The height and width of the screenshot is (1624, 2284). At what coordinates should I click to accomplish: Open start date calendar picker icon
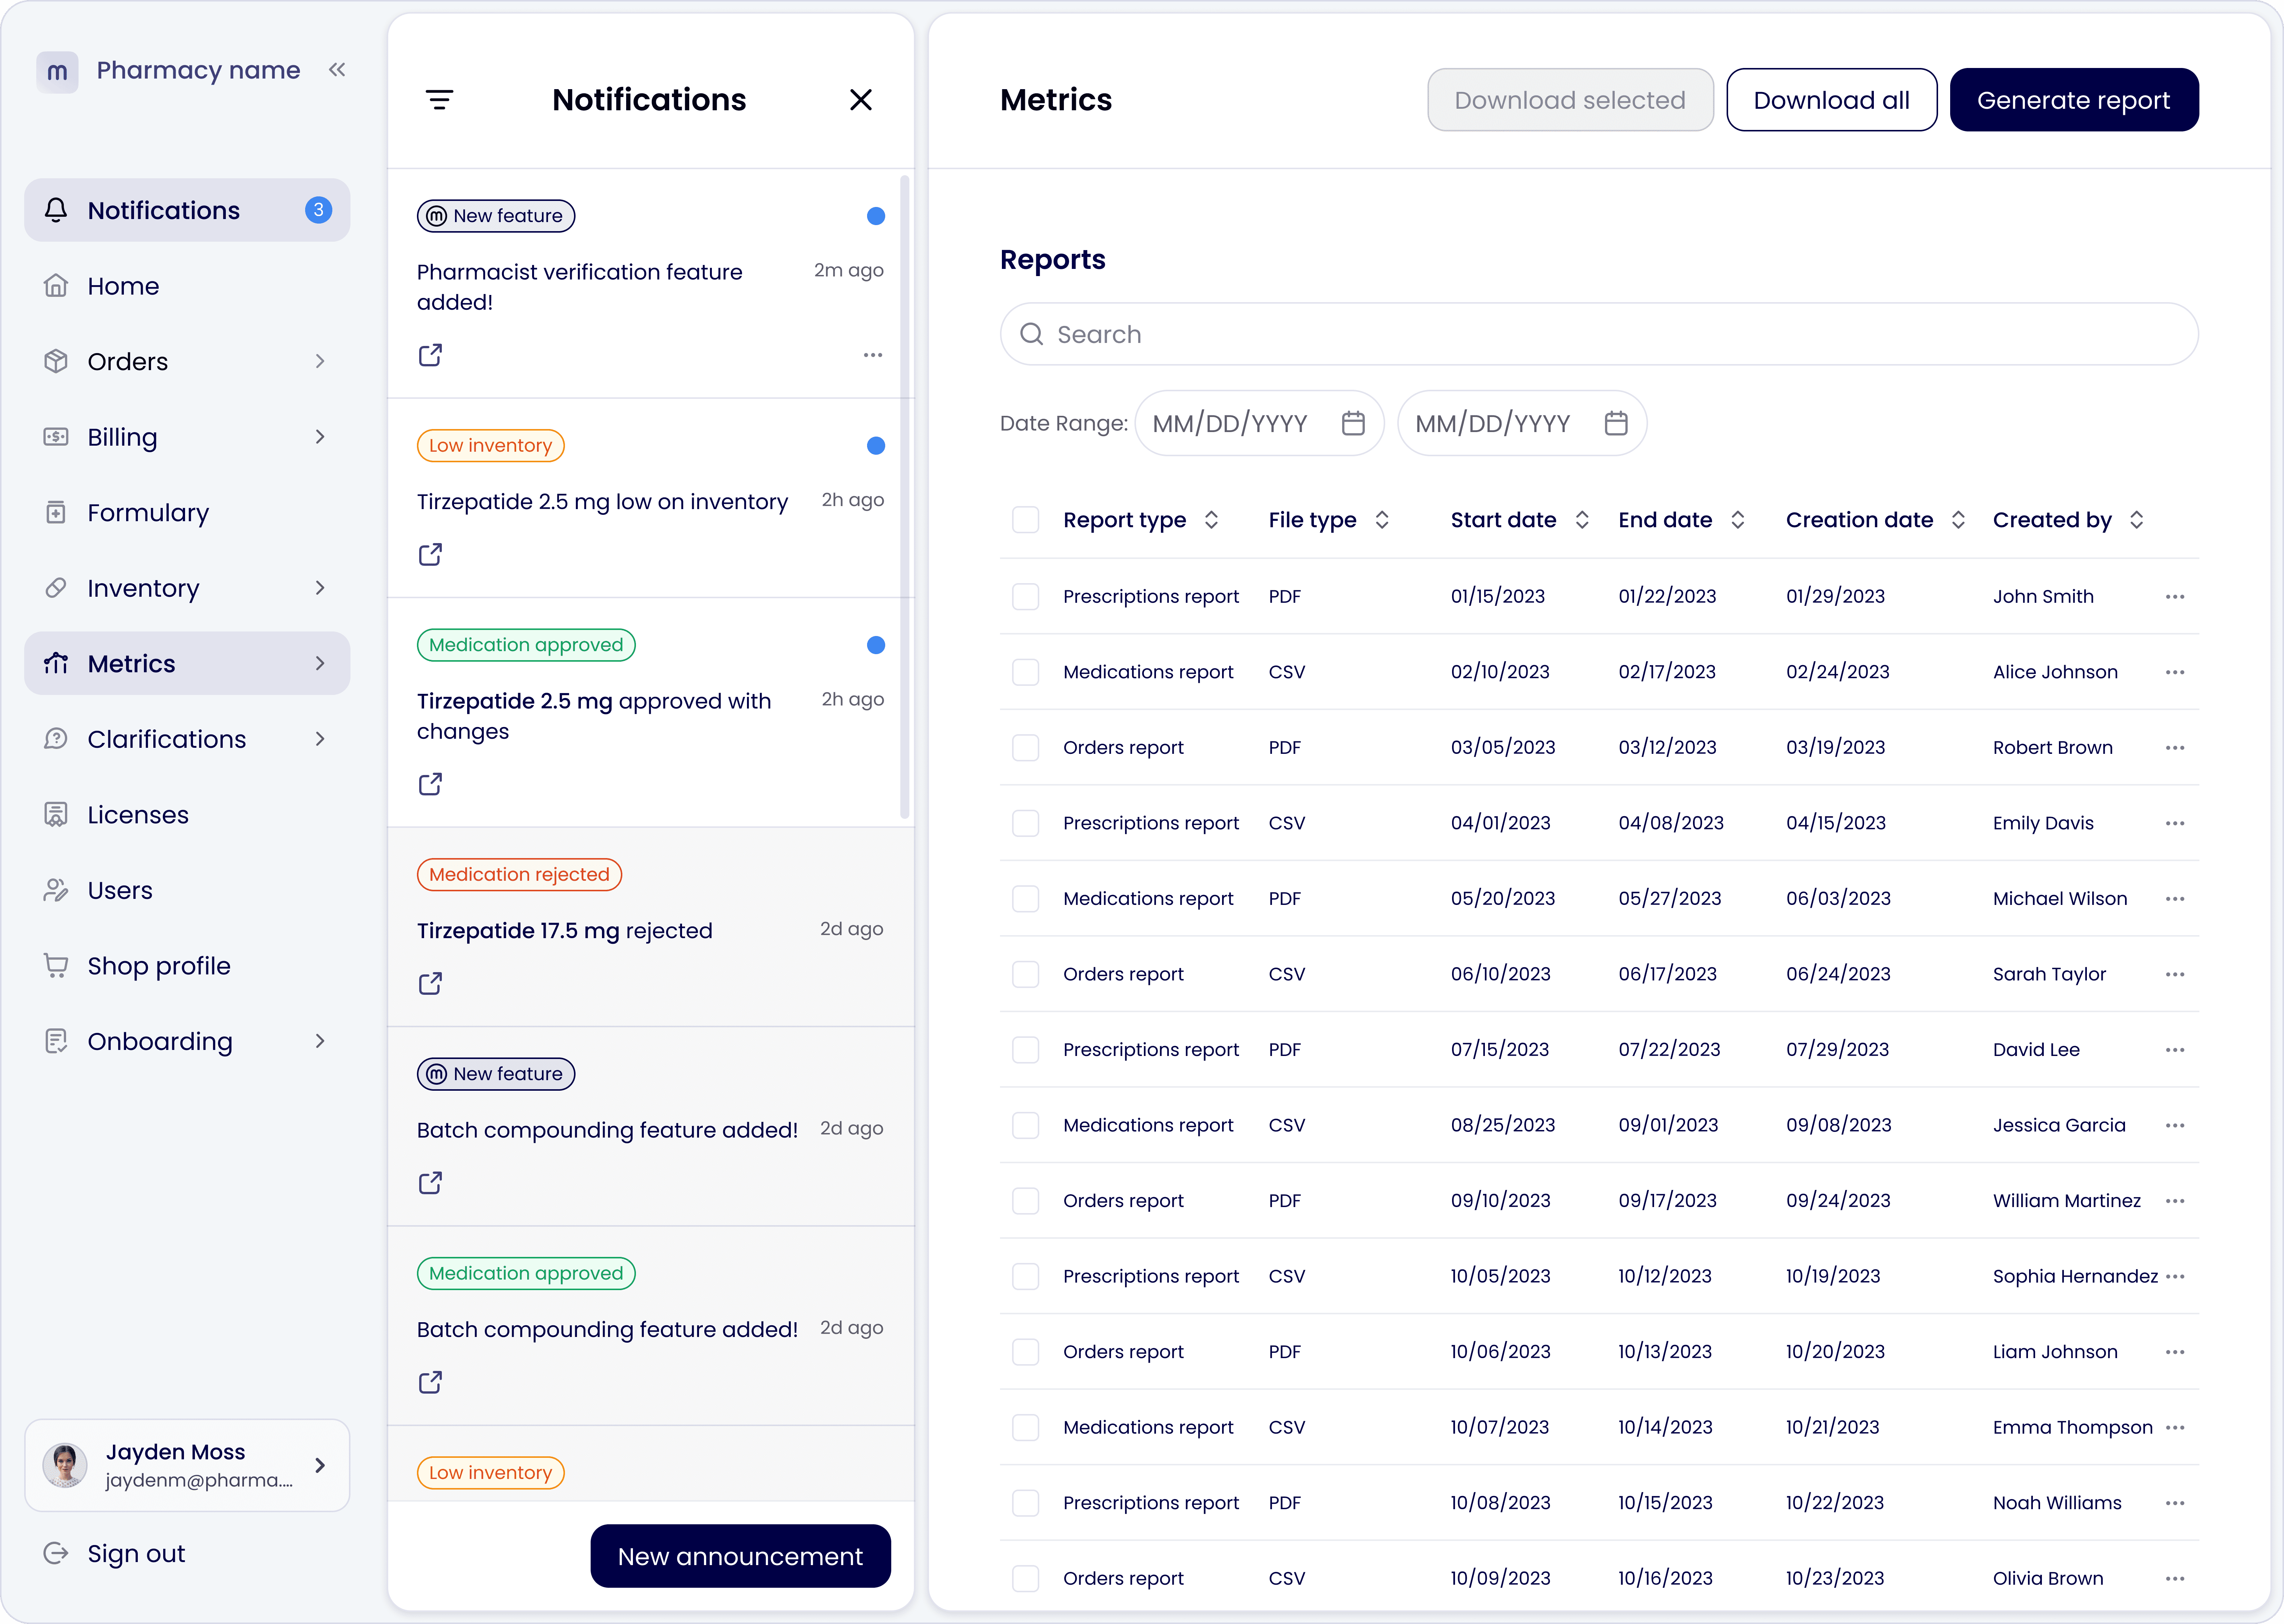pyautogui.click(x=1353, y=423)
